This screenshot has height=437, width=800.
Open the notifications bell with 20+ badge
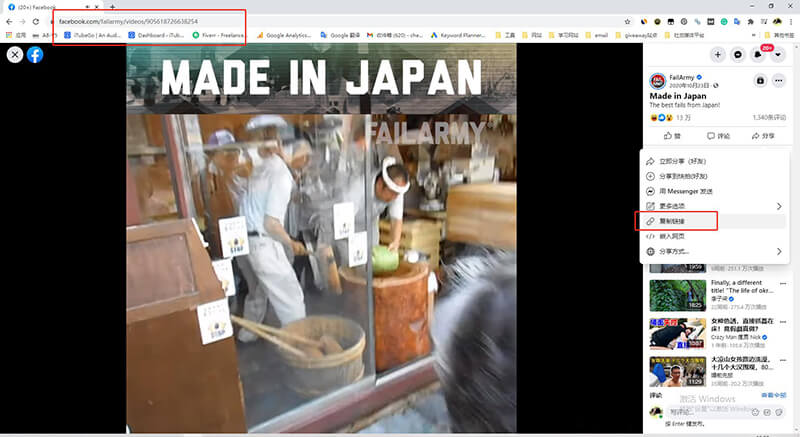click(758, 55)
